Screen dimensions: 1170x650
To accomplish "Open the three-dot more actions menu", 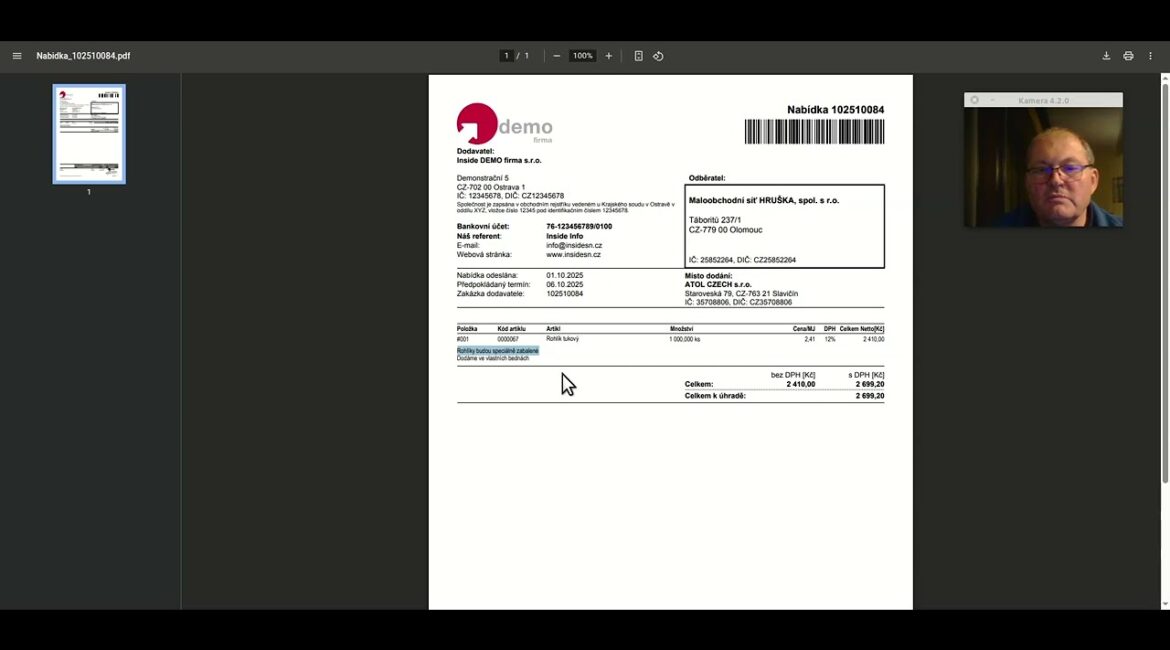I will point(1151,56).
